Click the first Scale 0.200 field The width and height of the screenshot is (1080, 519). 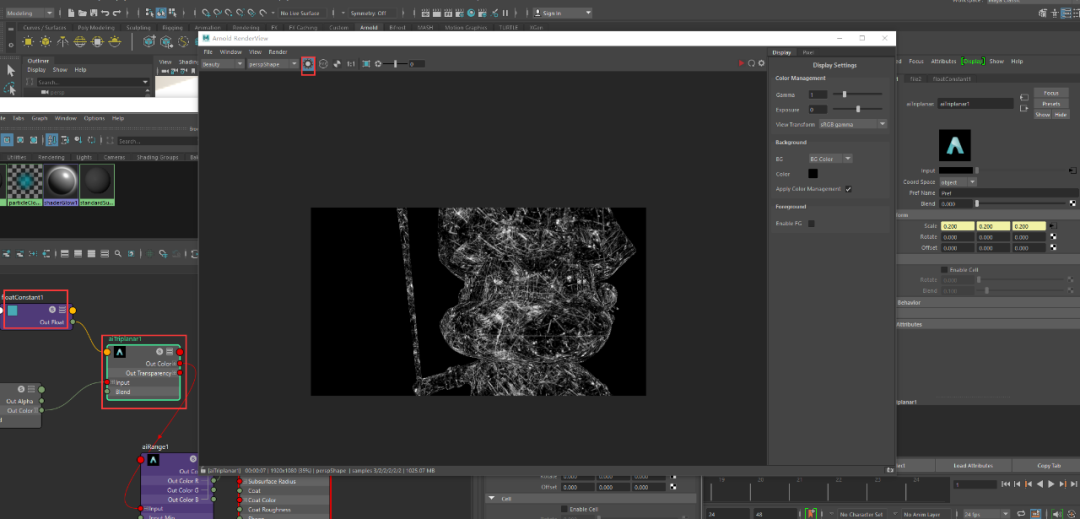955,226
